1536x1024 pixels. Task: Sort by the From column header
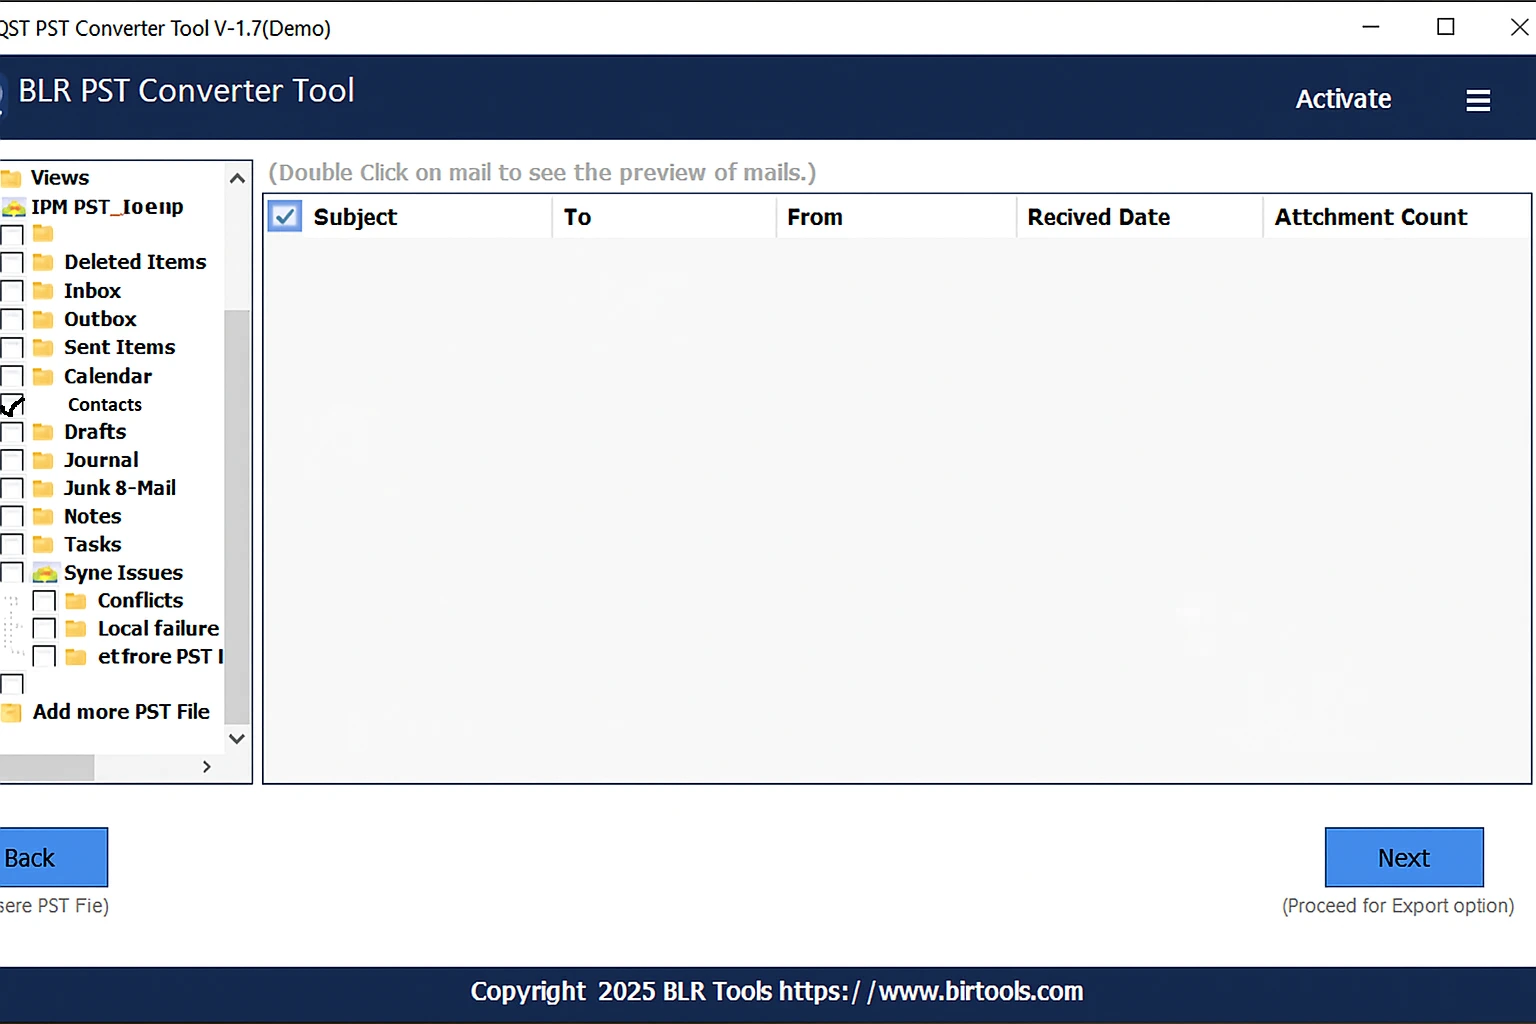[896, 217]
